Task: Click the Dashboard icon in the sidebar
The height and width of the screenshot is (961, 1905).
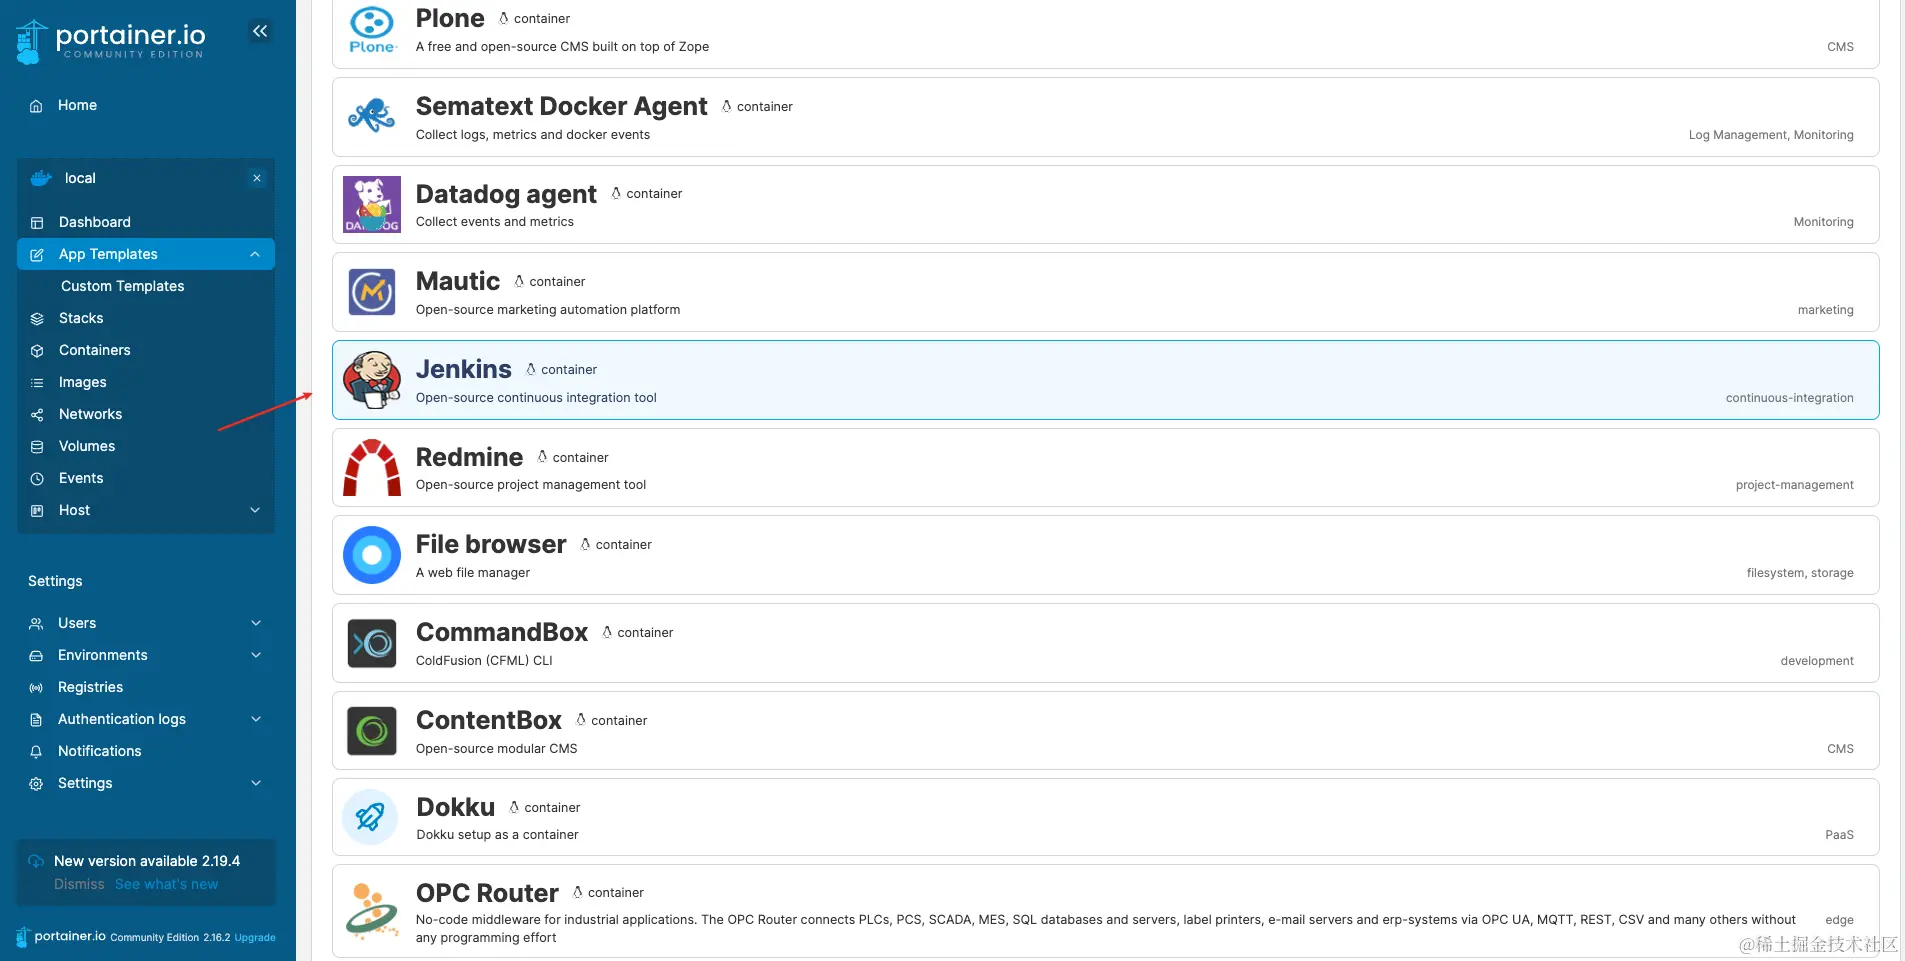Action: (x=37, y=223)
